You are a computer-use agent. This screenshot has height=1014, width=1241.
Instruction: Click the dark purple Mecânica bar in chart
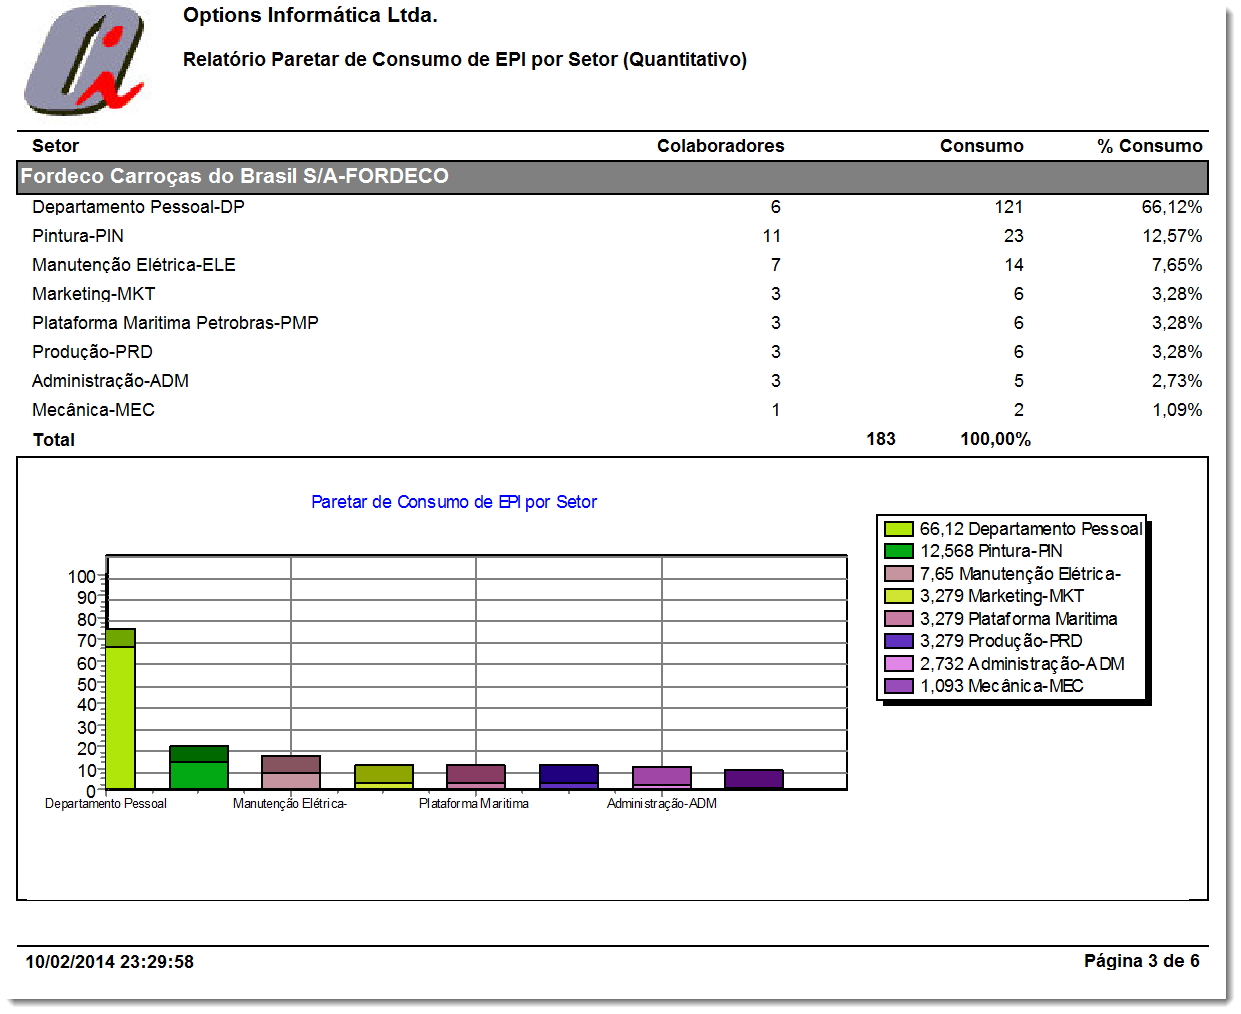(x=754, y=780)
